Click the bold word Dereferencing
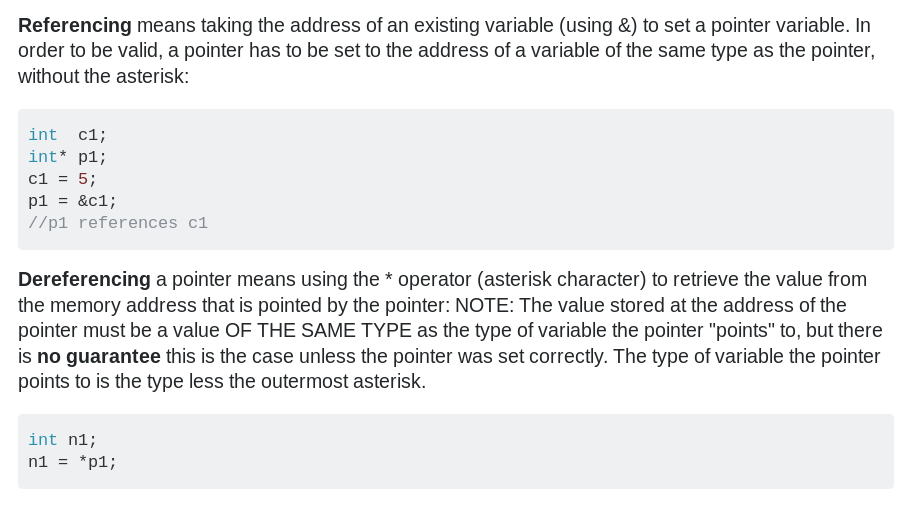The height and width of the screenshot is (507, 914). (x=84, y=280)
